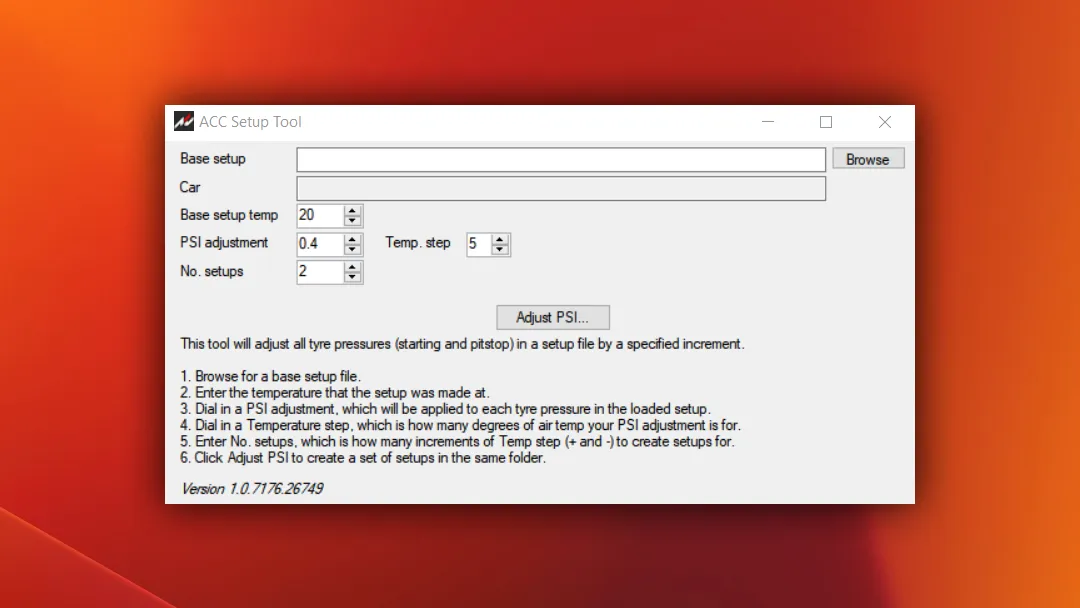Reduce No. setups with down arrow
This screenshot has width=1080, height=608.
[x=352, y=277]
